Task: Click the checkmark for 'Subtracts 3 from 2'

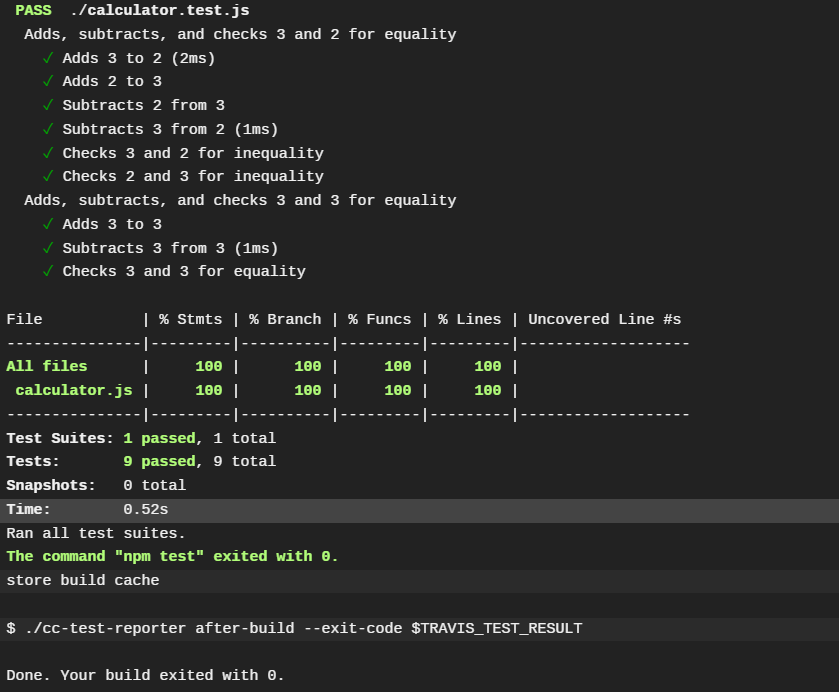Action: 47,129
